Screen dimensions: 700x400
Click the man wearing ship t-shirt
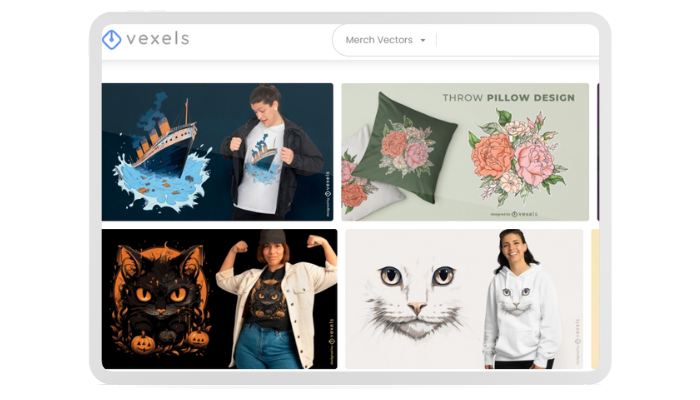[x=271, y=152]
